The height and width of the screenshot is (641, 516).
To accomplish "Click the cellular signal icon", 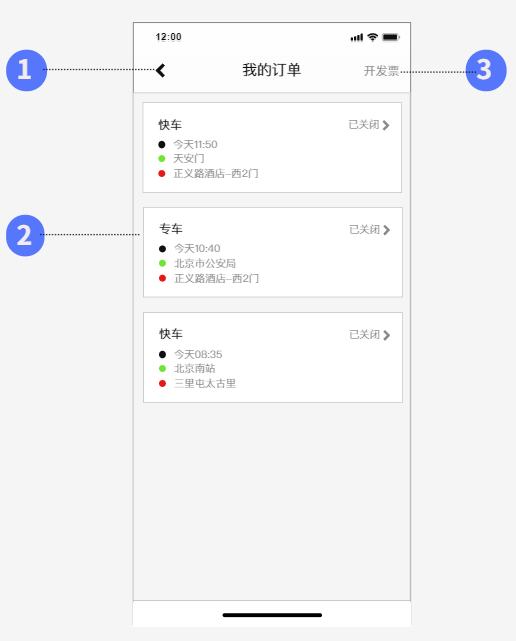I will [357, 38].
